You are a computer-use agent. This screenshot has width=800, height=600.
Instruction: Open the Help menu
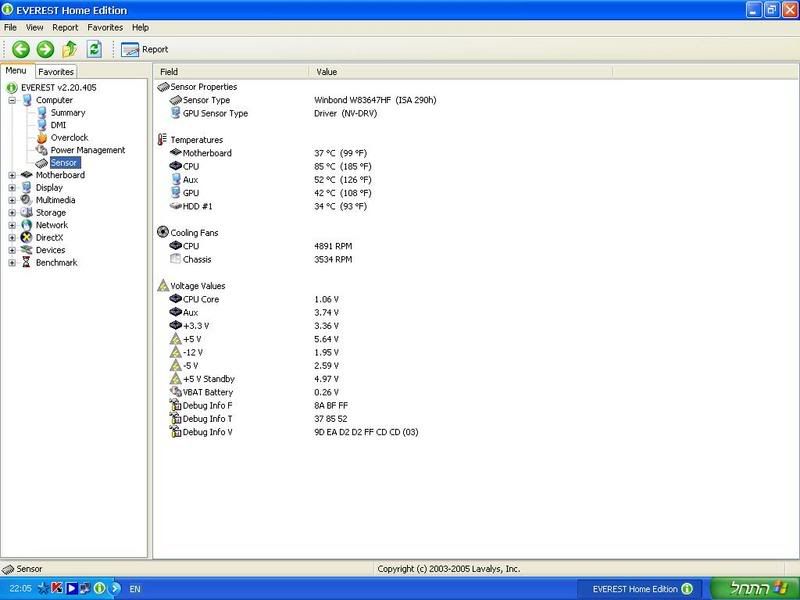coord(140,28)
